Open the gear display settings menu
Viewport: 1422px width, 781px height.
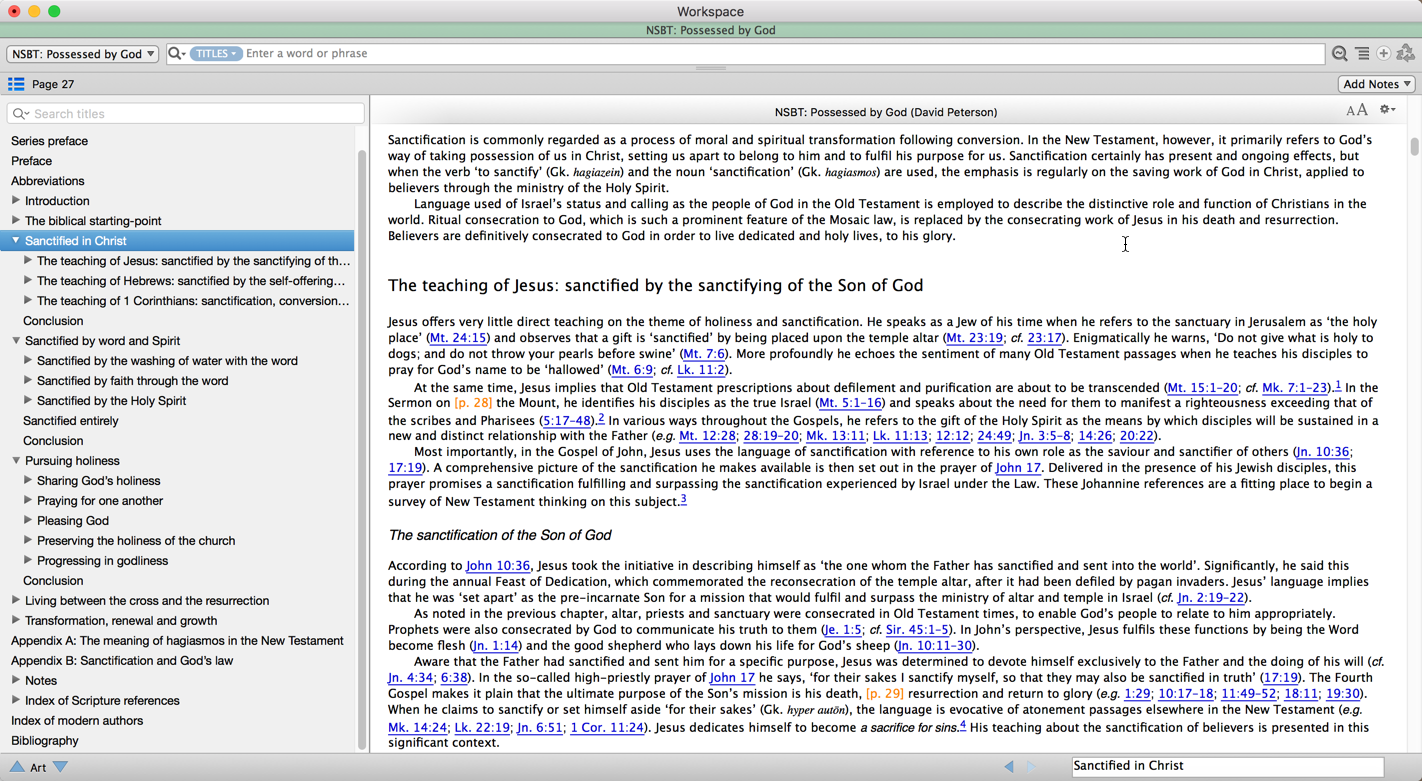[x=1388, y=110]
